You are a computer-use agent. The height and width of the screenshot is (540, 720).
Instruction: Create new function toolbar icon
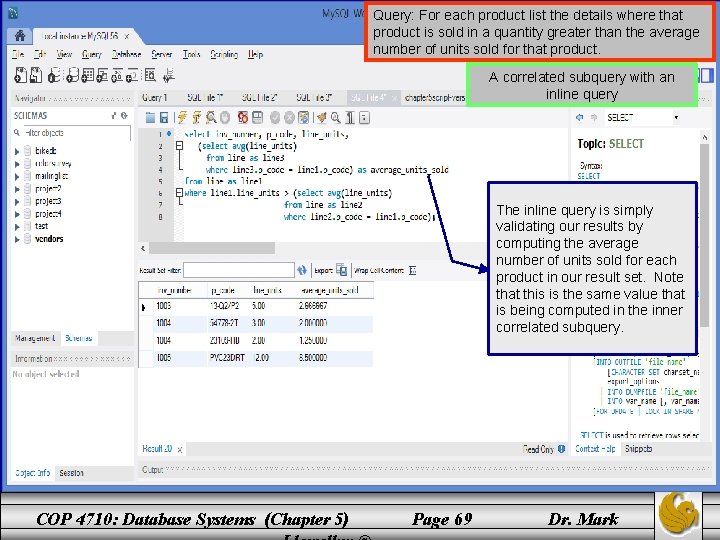click(x=132, y=75)
